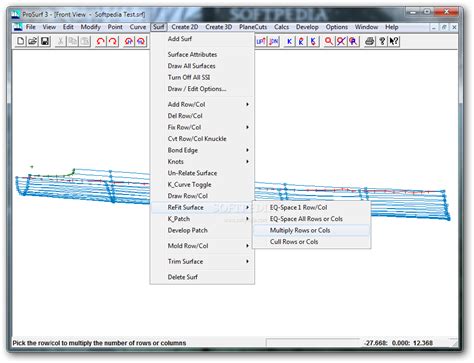Open the Calcs menu

coord(282,27)
